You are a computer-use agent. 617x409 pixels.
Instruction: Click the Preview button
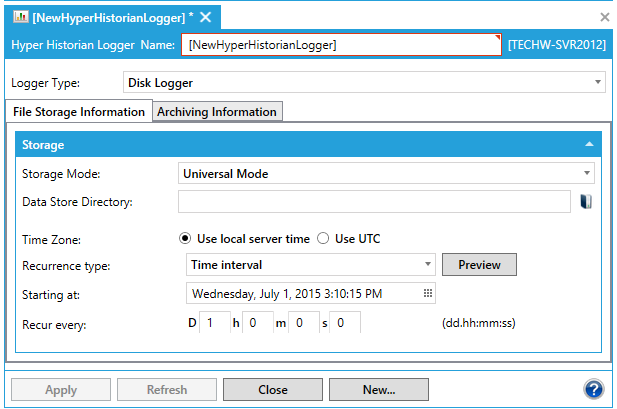tap(479, 265)
